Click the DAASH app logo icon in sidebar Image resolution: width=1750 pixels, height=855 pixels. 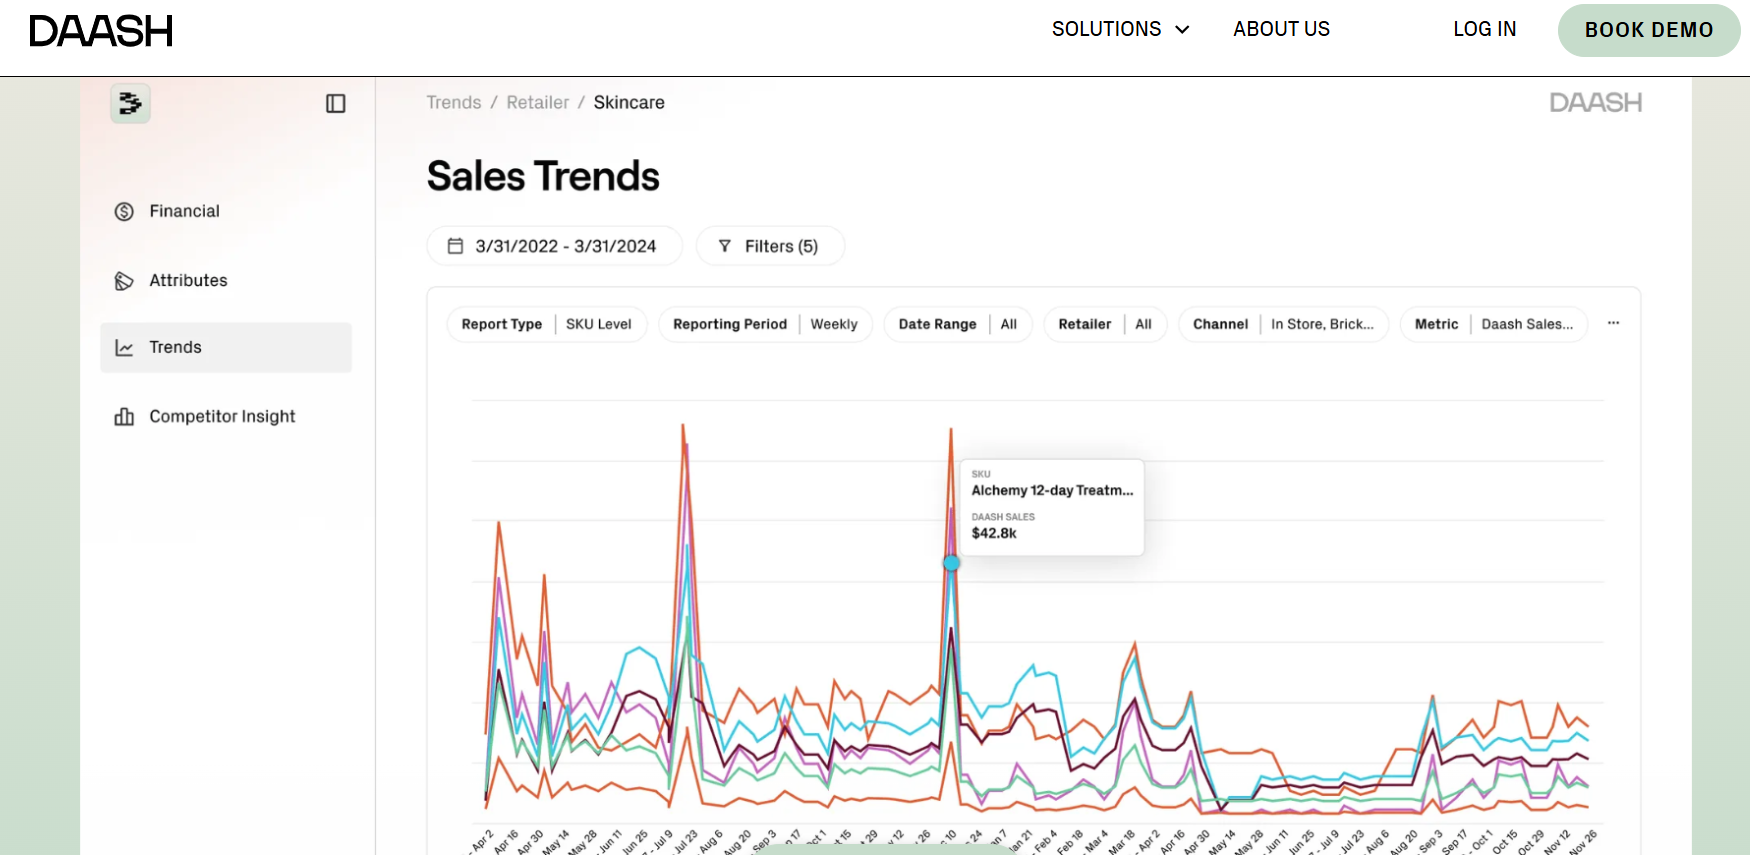(x=130, y=103)
